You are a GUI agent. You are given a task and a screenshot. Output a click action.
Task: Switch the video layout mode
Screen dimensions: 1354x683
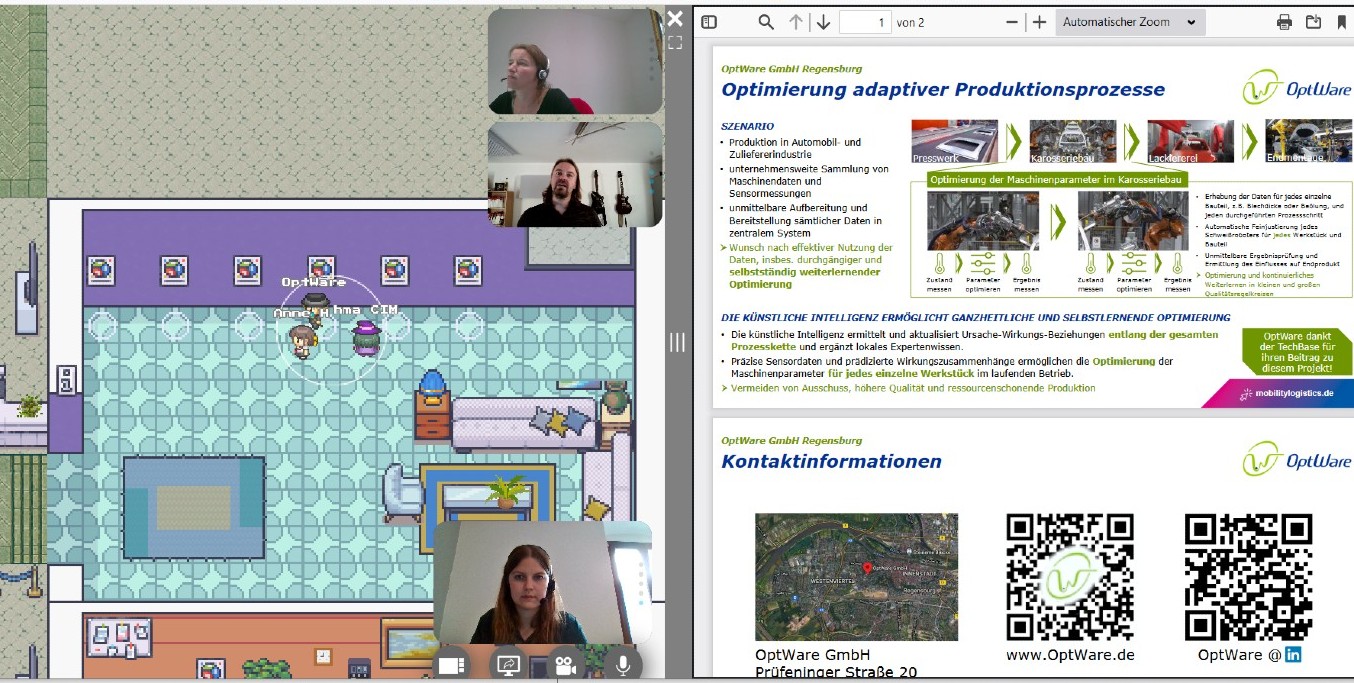(452, 664)
